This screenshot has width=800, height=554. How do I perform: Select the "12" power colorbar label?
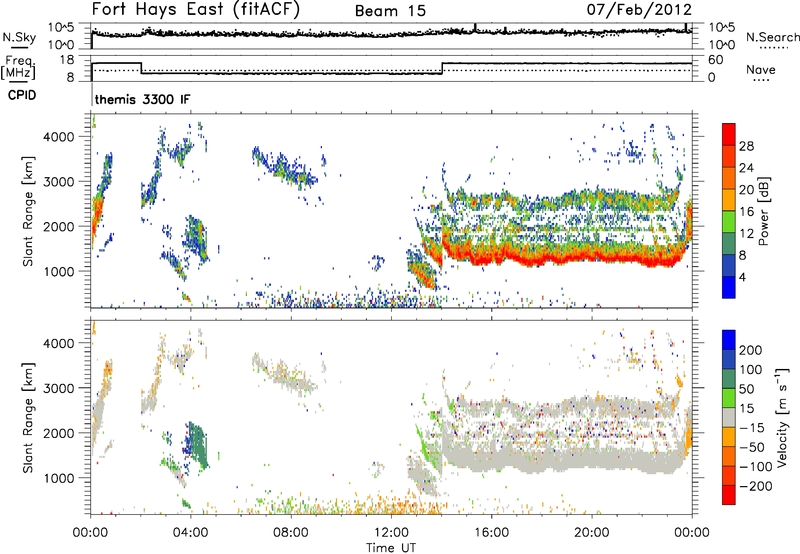pyautogui.click(x=746, y=234)
